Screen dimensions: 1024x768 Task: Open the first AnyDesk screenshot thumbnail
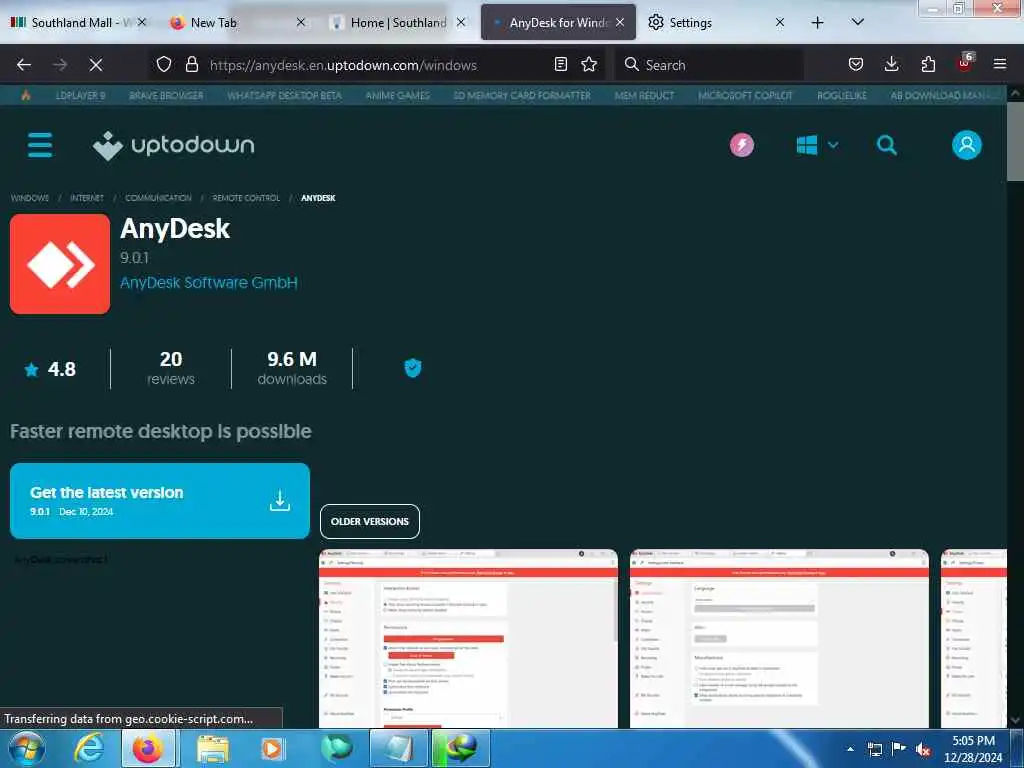click(x=468, y=639)
